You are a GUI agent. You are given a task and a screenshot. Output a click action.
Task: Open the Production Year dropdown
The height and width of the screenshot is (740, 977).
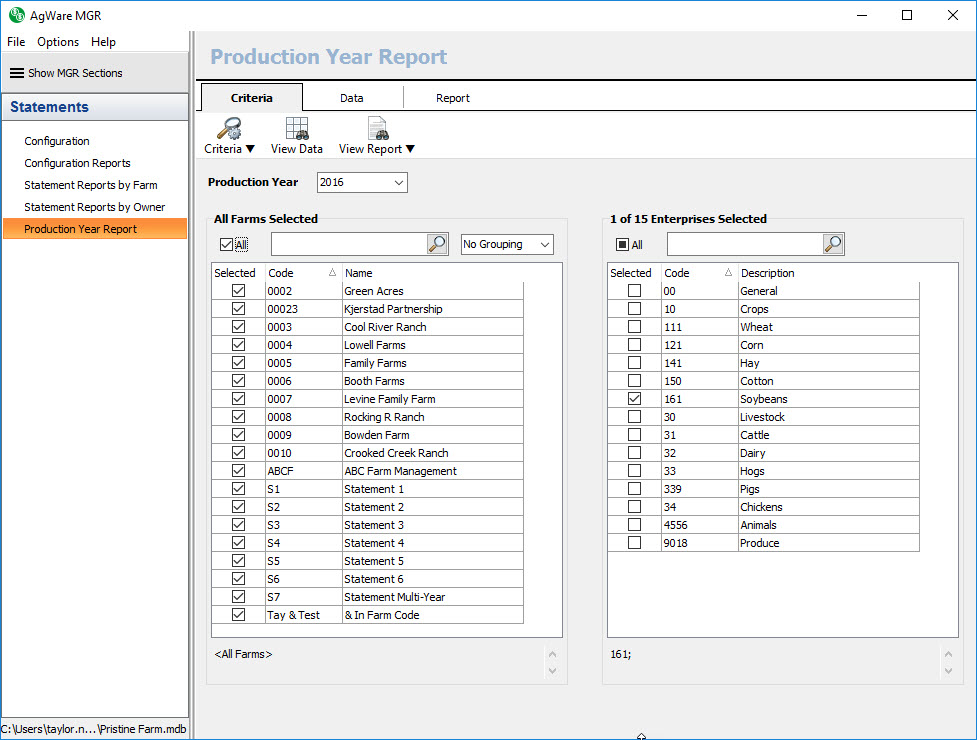tap(399, 183)
